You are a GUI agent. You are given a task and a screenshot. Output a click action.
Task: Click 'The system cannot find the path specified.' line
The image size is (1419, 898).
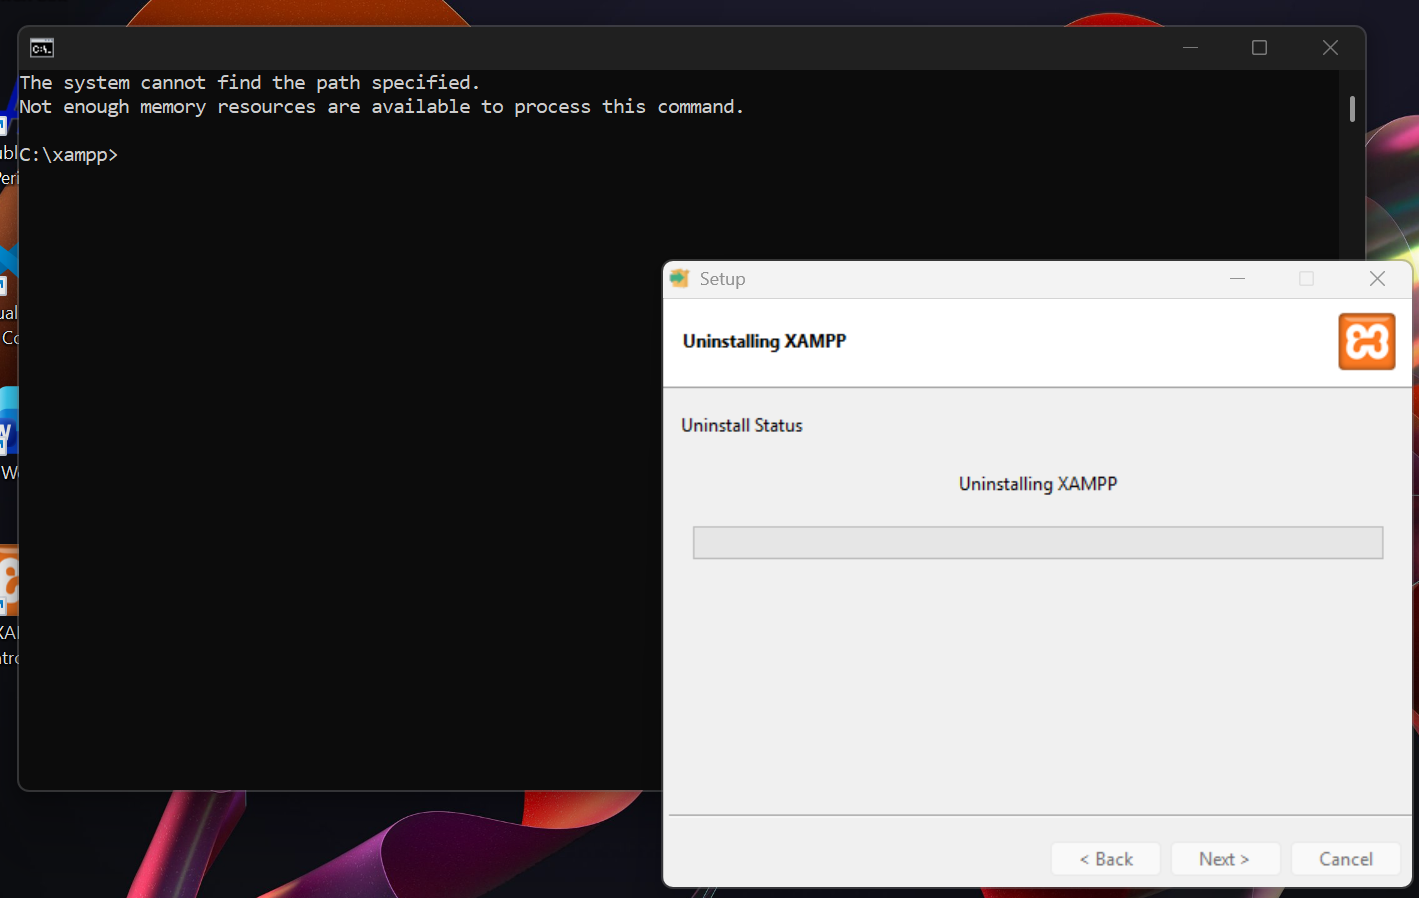[x=250, y=83]
